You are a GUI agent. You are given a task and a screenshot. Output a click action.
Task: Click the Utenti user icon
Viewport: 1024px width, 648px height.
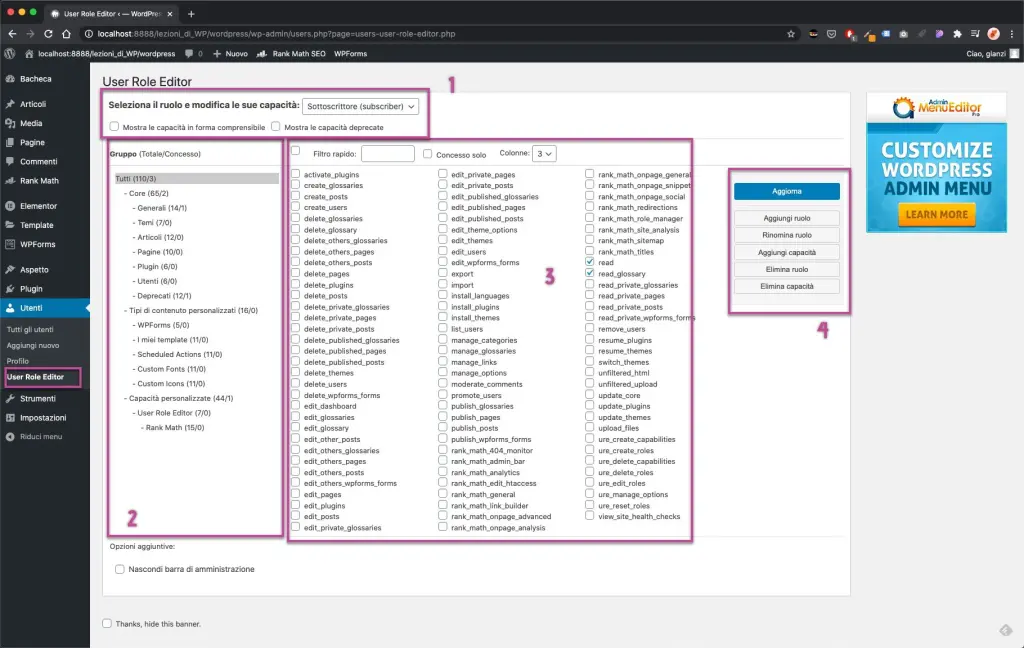tap(10, 308)
